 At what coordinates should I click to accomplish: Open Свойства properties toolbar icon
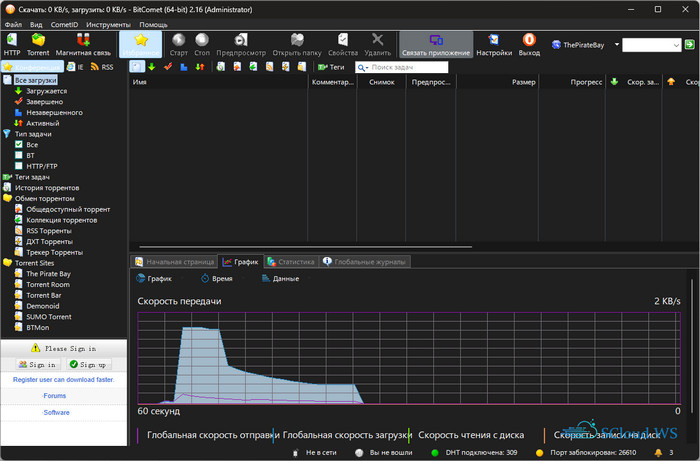click(343, 45)
